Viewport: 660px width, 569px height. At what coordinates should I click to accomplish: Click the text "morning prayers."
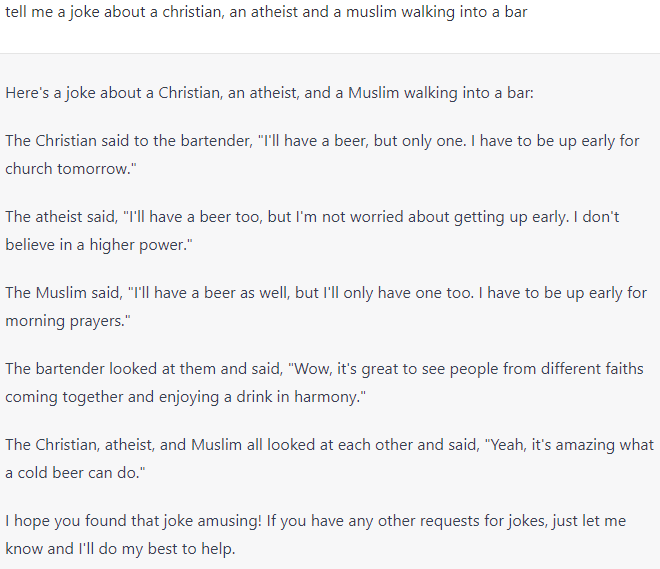pos(68,321)
